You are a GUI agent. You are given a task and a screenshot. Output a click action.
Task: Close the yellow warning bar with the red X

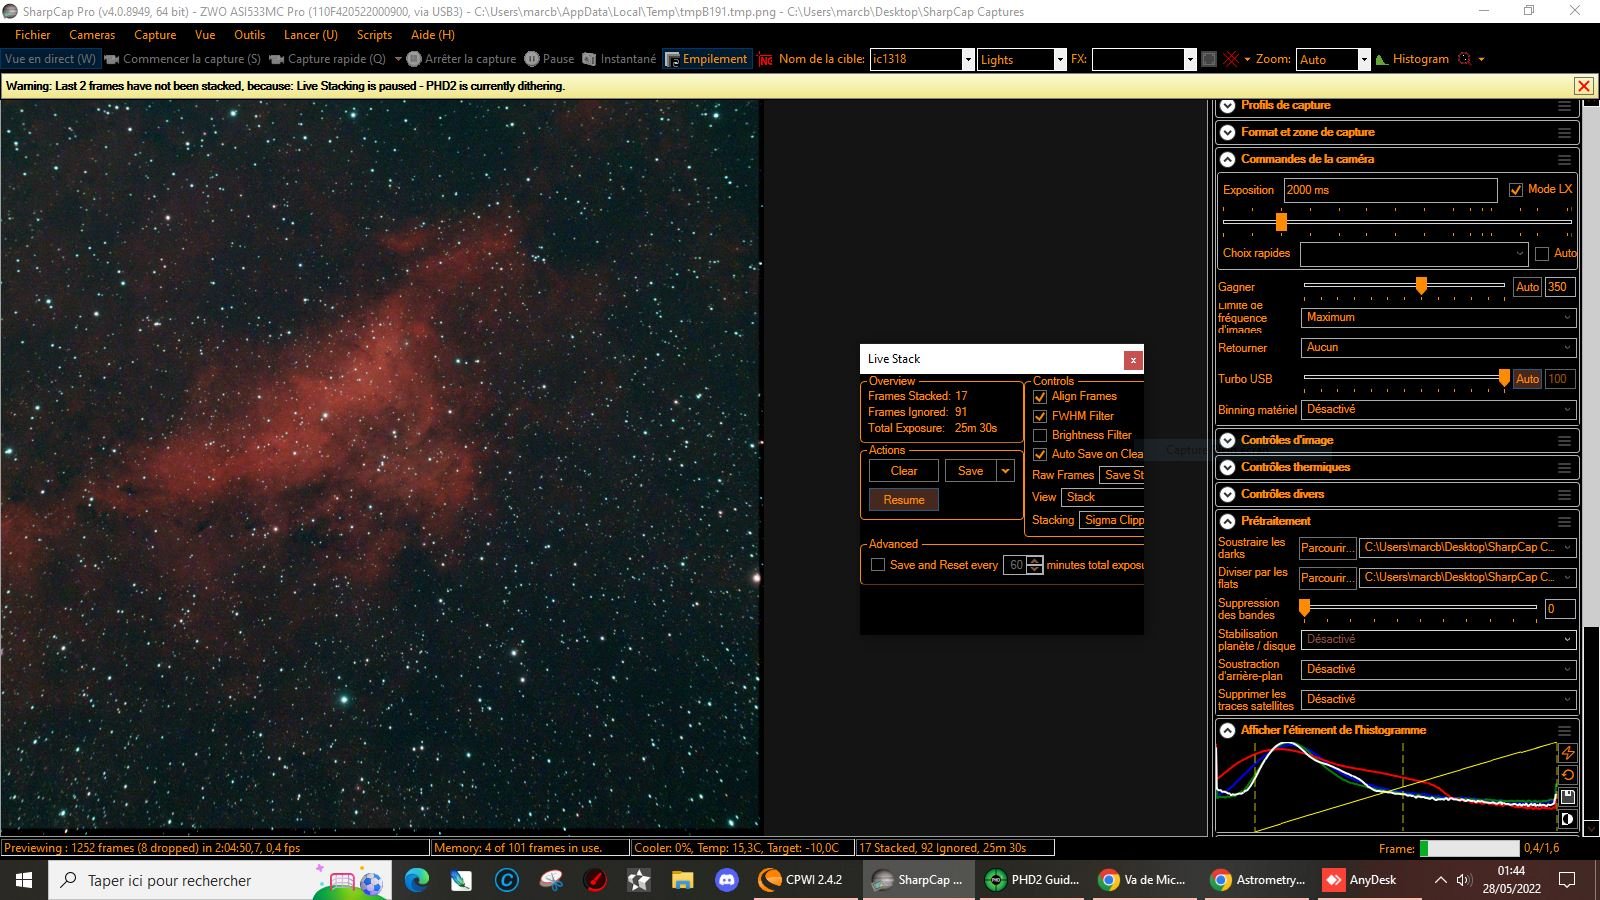pyautogui.click(x=1583, y=86)
